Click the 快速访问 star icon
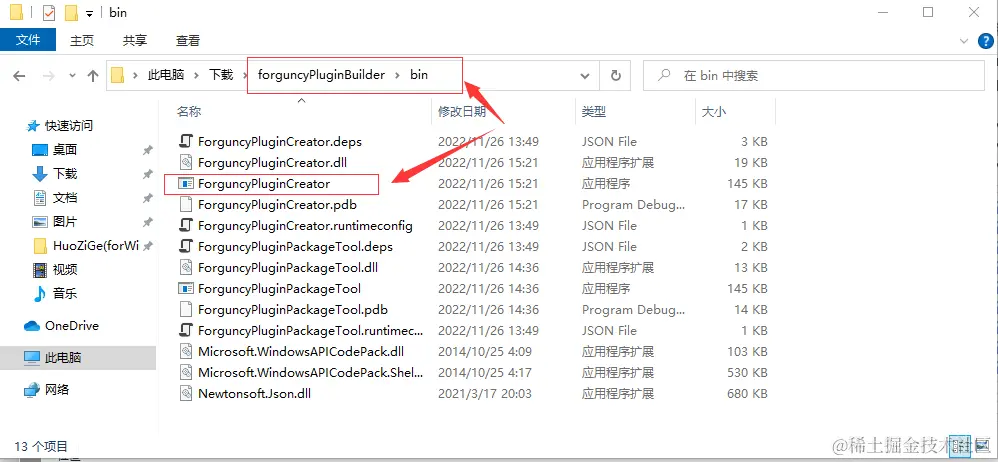The height and width of the screenshot is (462, 998). pyautogui.click(x=32, y=126)
